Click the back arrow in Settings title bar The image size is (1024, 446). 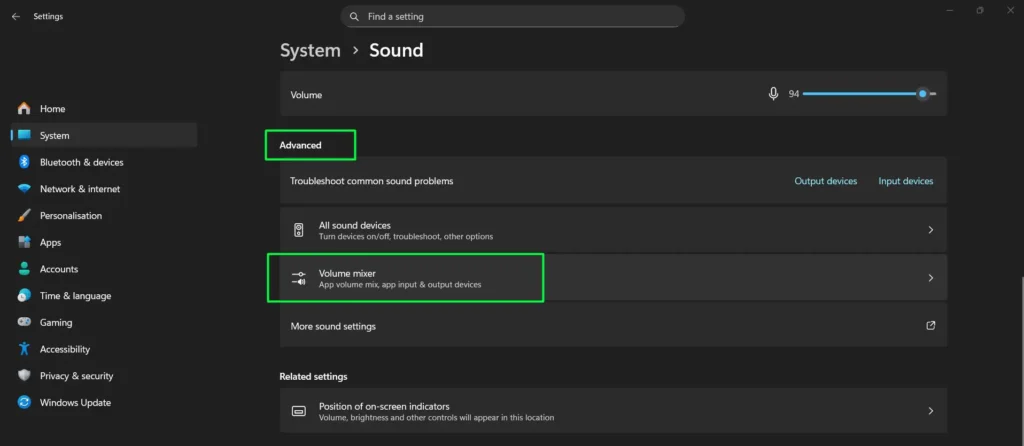click(x=16, y=16)
